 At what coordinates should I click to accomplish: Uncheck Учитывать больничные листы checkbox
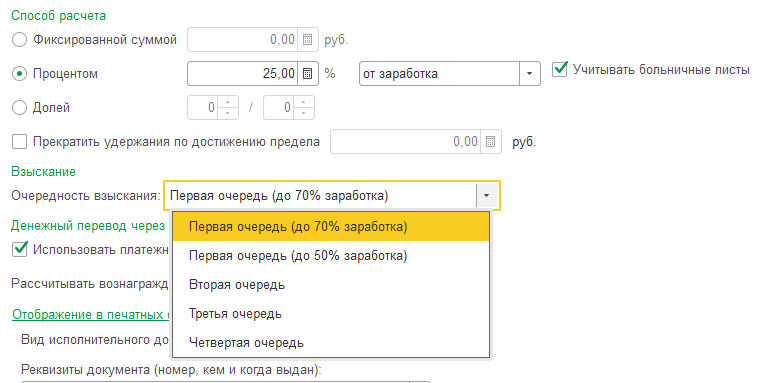560,69
